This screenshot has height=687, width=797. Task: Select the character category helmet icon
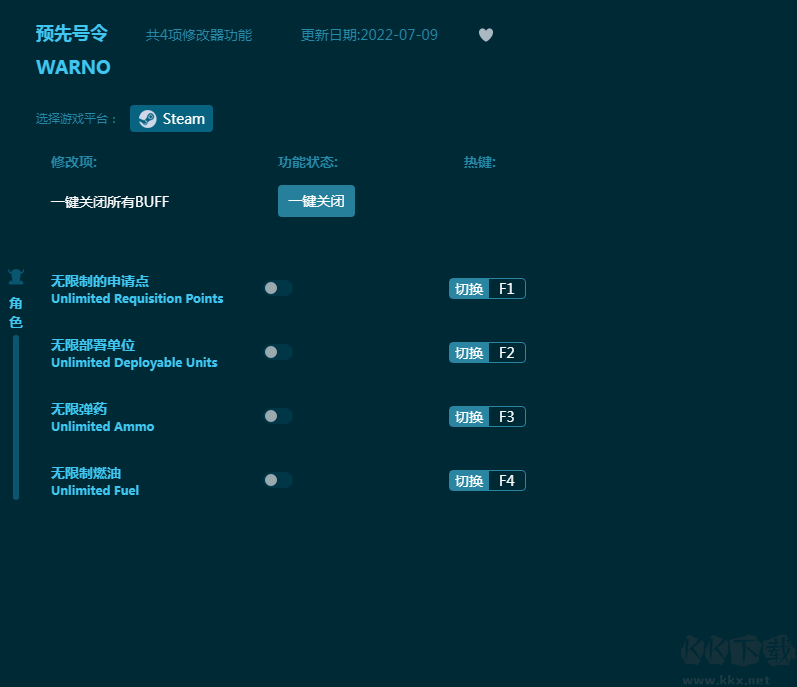click(16, 276)
